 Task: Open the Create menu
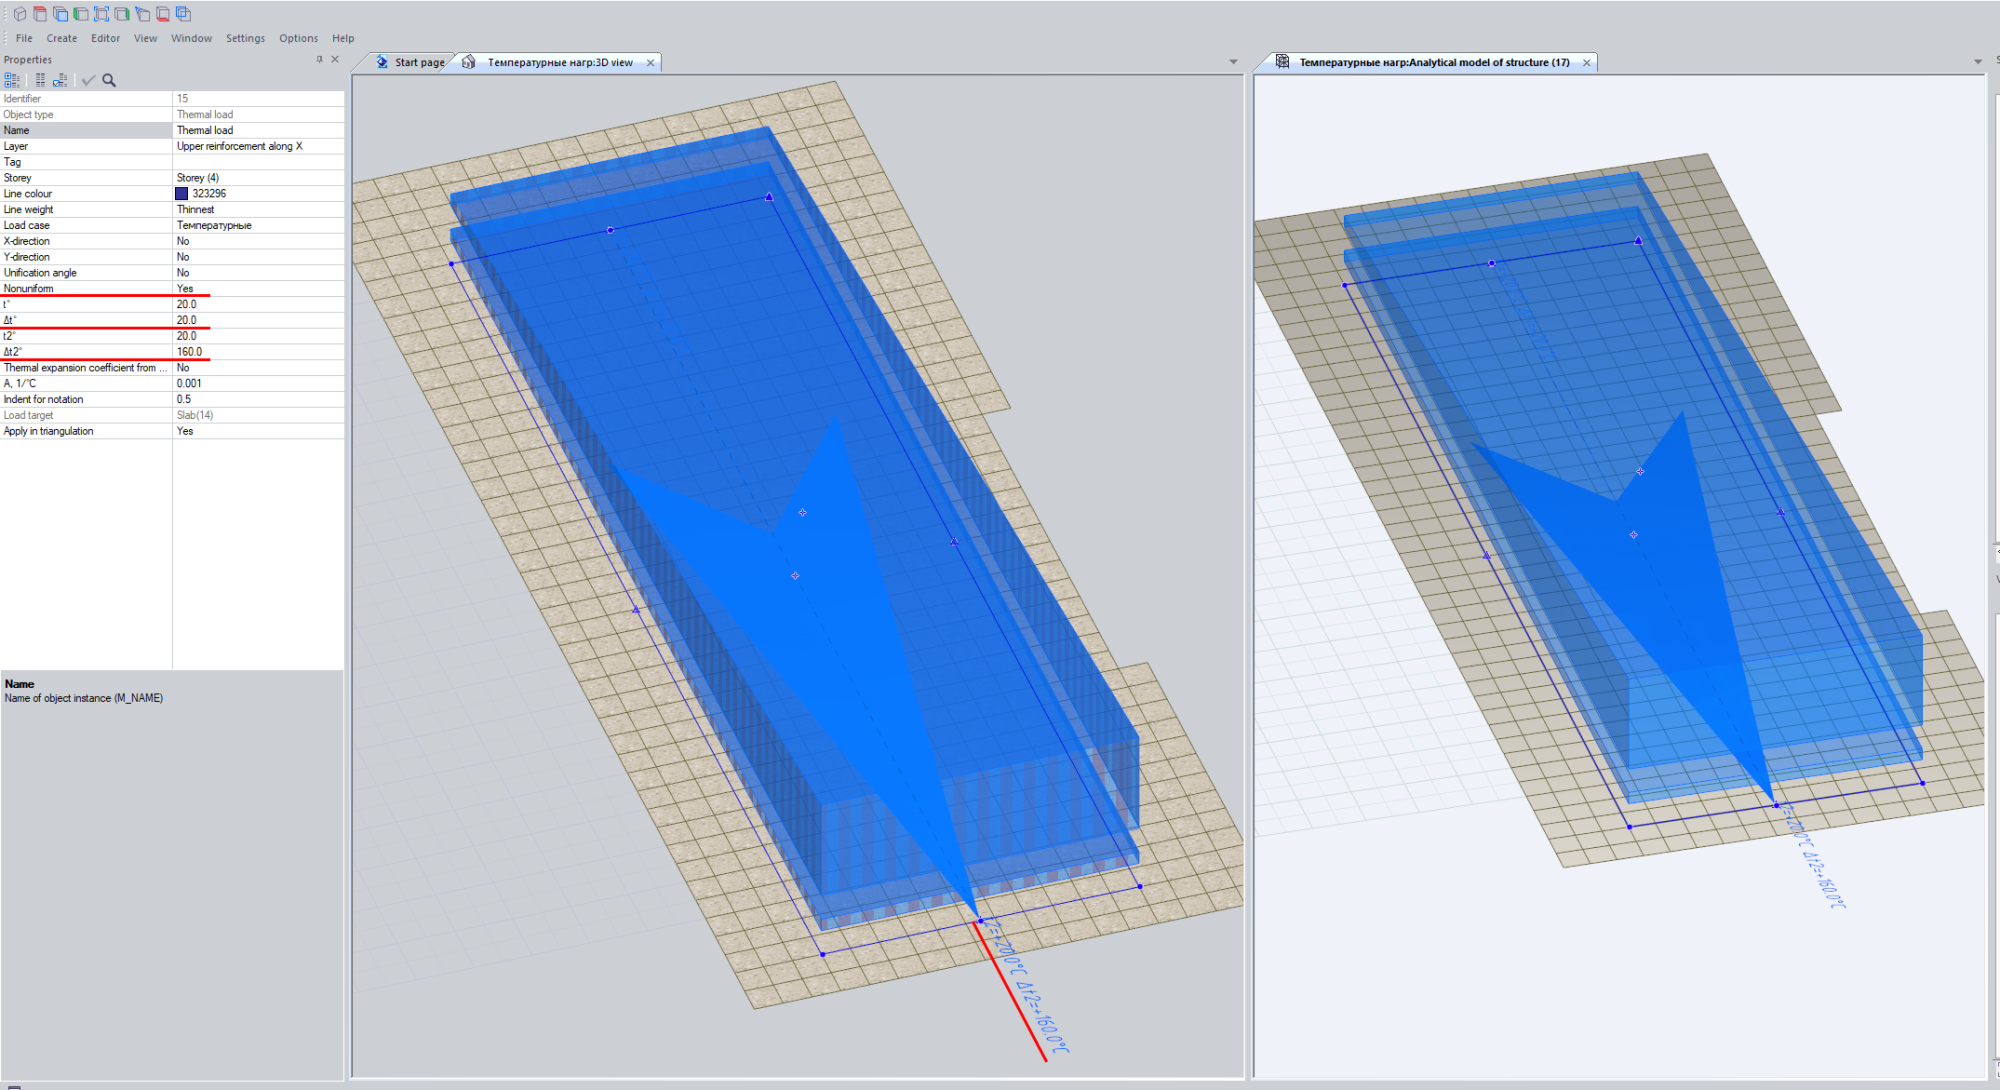(x=61, y=38)
